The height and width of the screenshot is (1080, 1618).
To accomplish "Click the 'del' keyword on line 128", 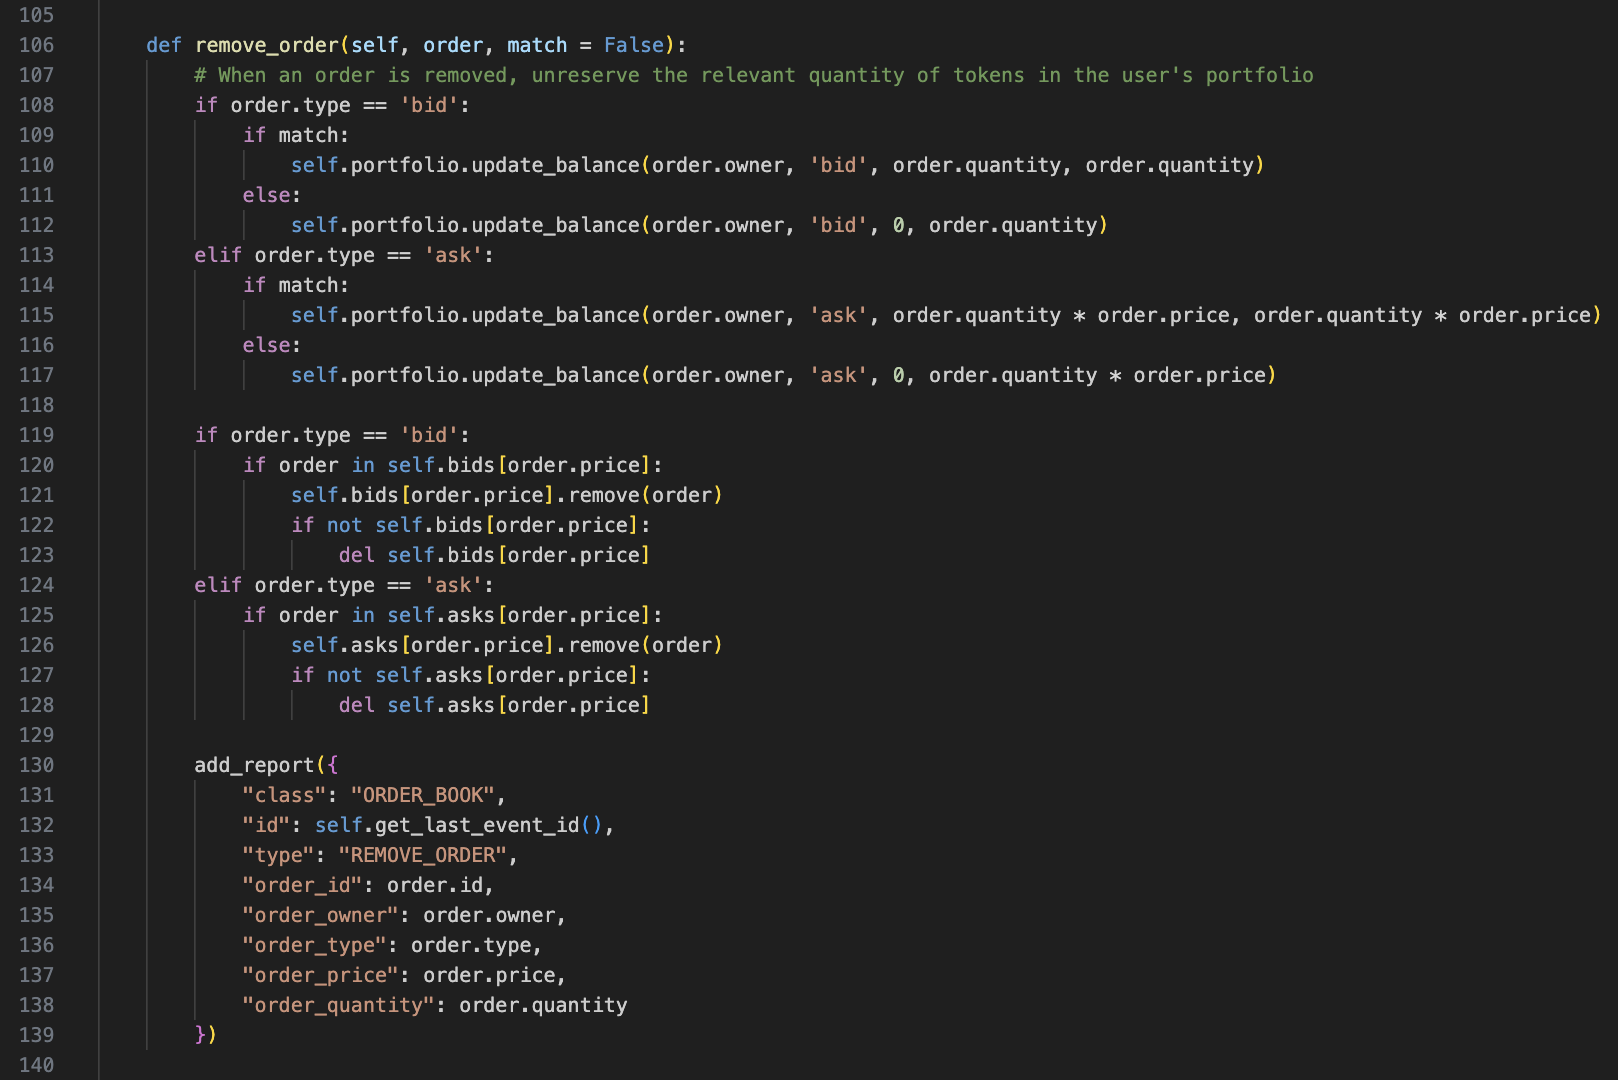I will (x=356, y=705).
